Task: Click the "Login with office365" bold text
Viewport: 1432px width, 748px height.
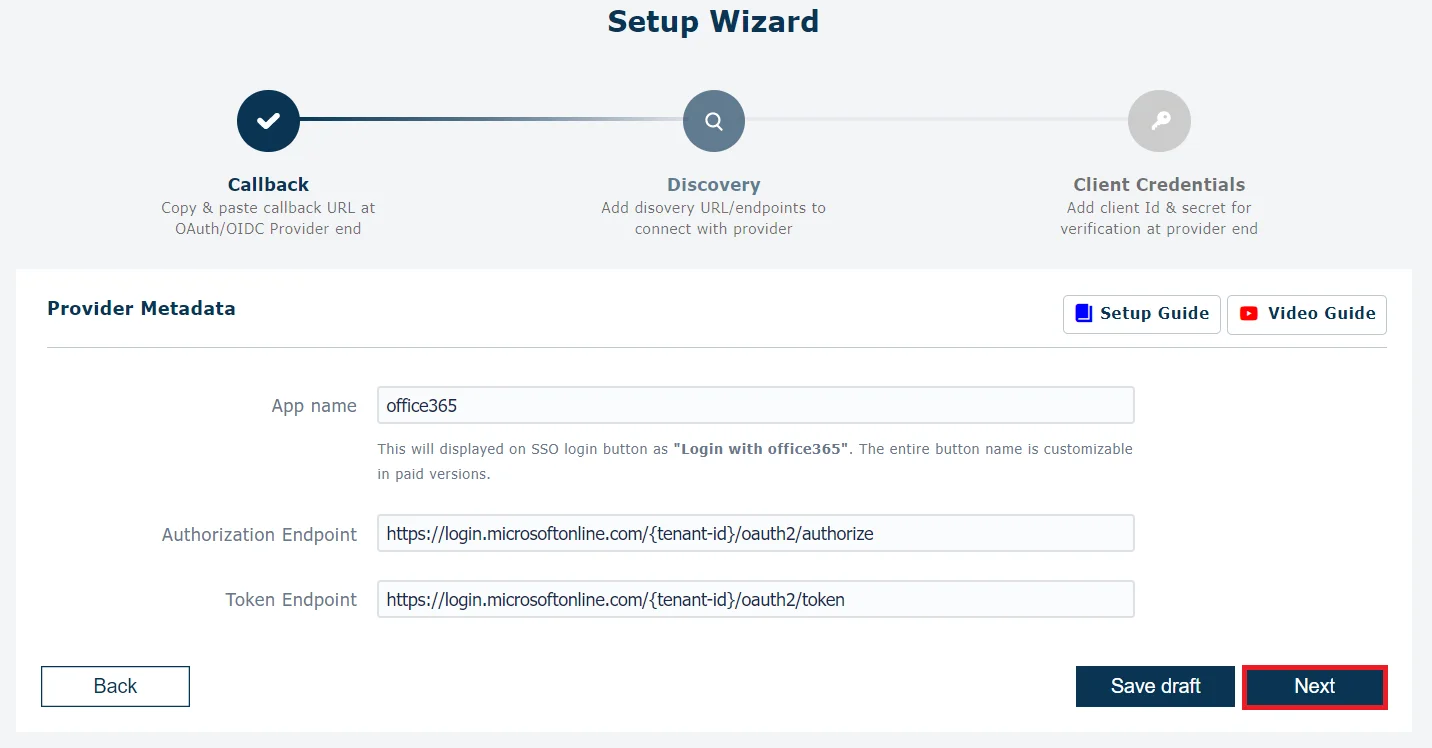Action: coord(762,449)
